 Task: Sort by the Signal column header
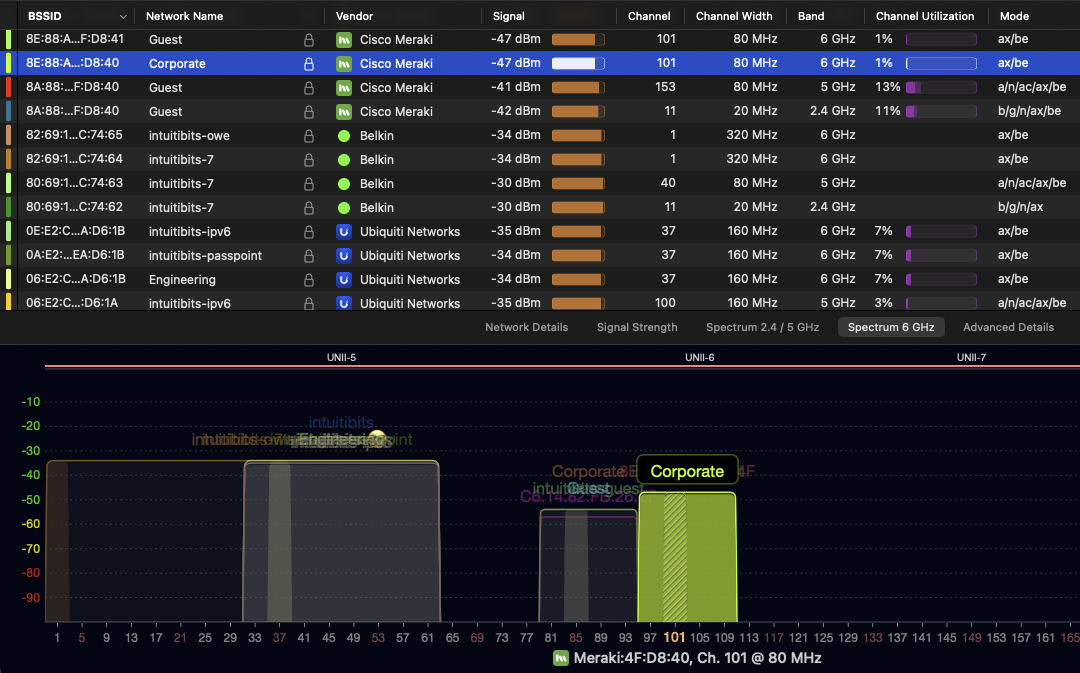[x=508, y=16]
